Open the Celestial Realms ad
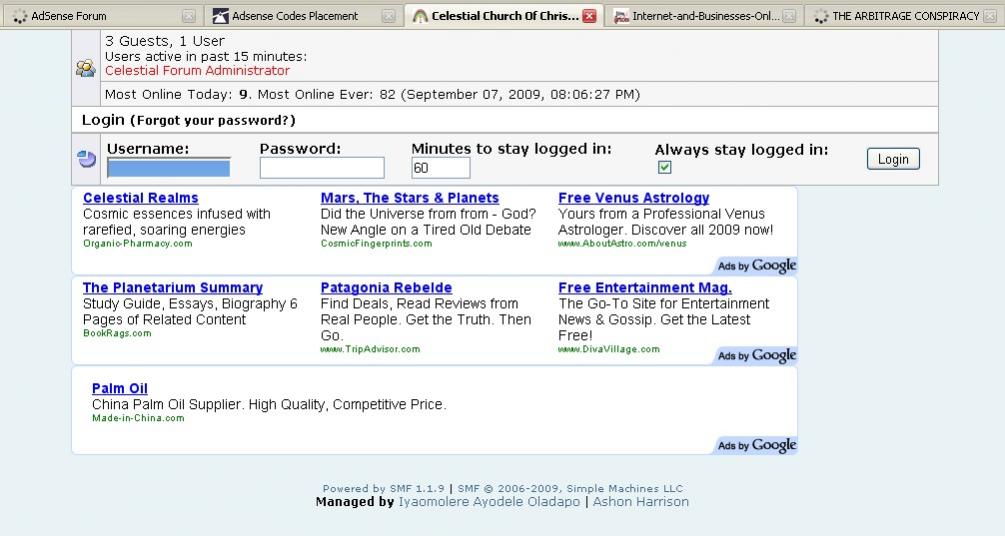 tap(140, 198)
